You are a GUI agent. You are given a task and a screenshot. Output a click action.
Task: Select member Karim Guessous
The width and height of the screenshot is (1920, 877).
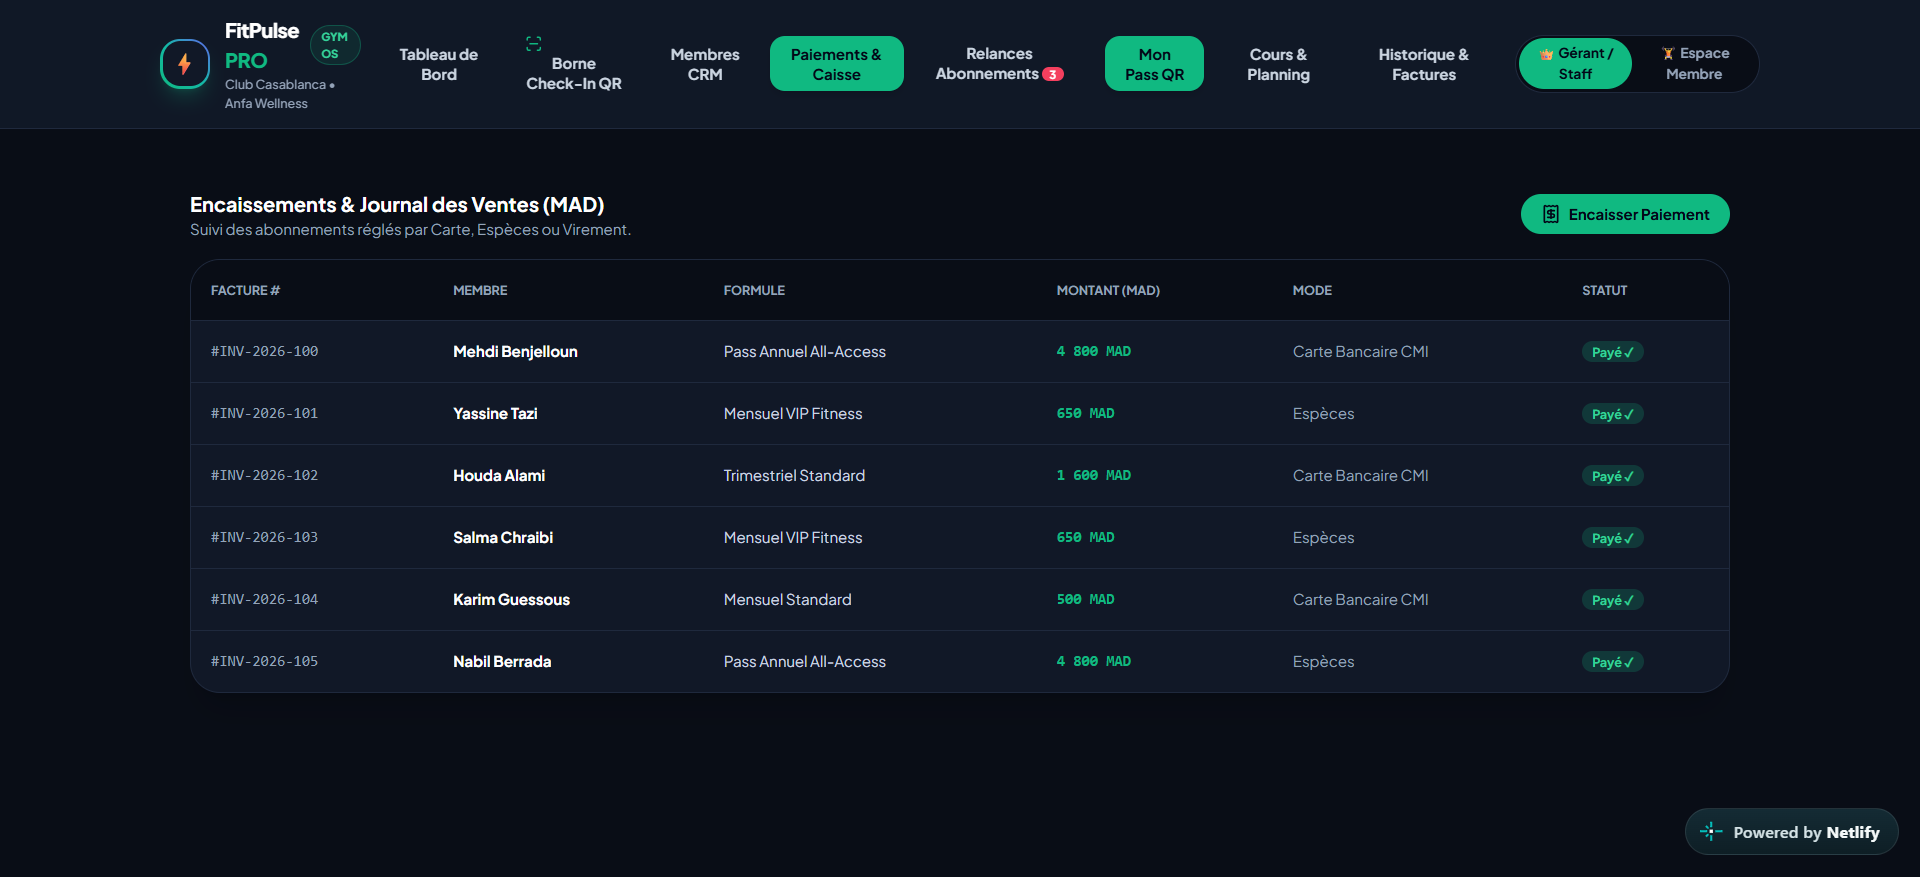pos(511,600)
